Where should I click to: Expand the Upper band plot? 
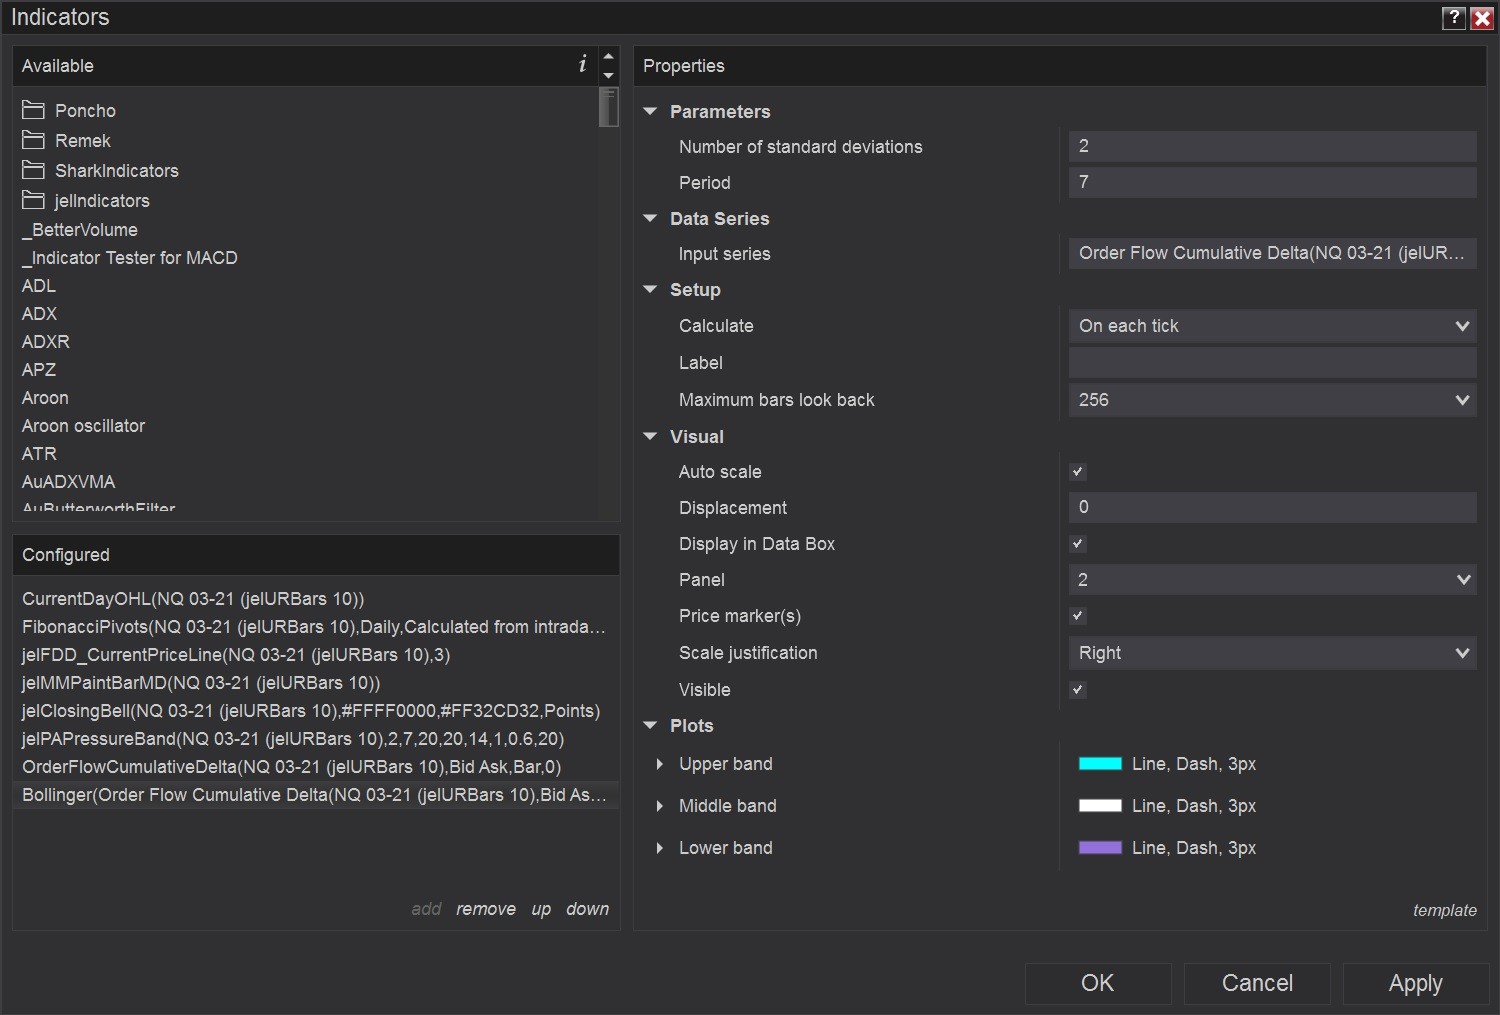(x=660, y=764)
